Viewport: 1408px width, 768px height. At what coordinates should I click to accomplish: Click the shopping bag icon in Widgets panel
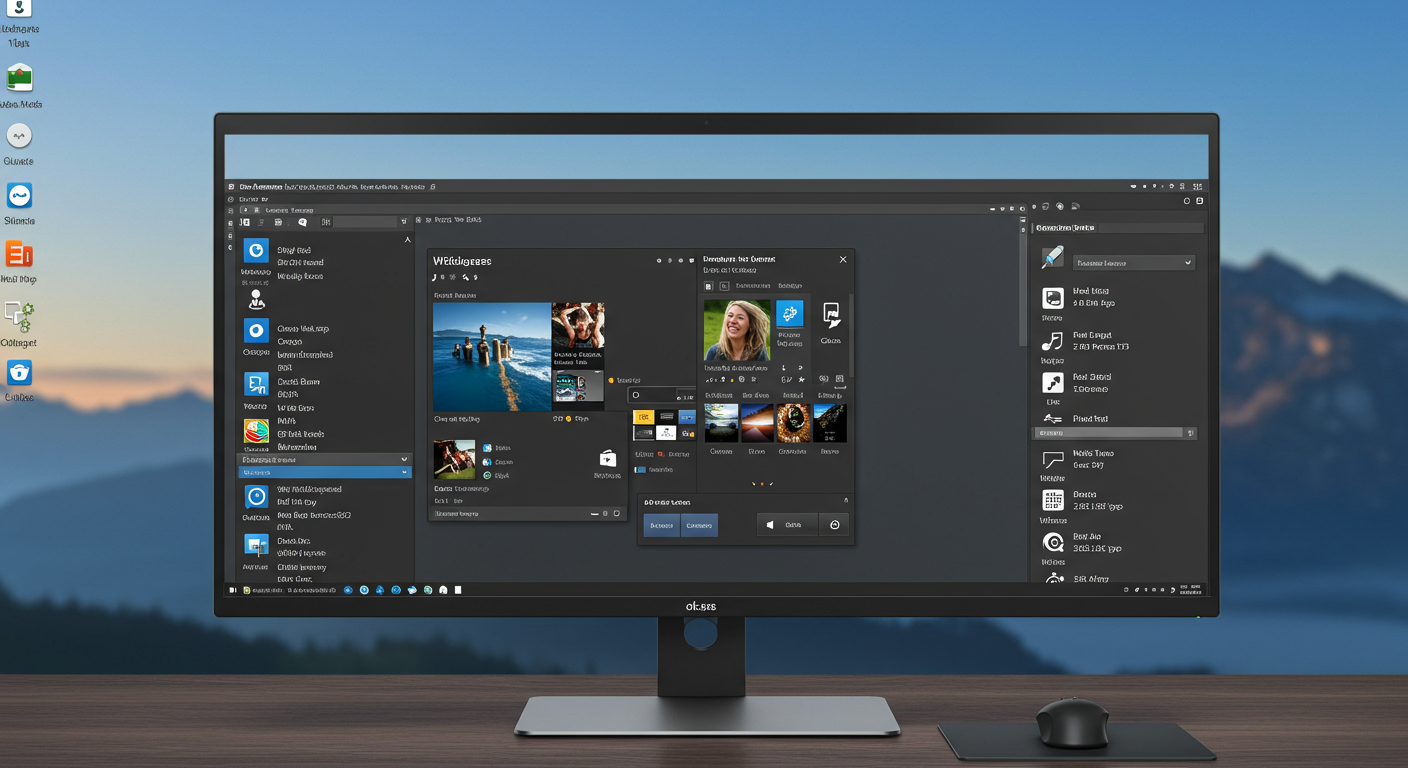(607, 458)
